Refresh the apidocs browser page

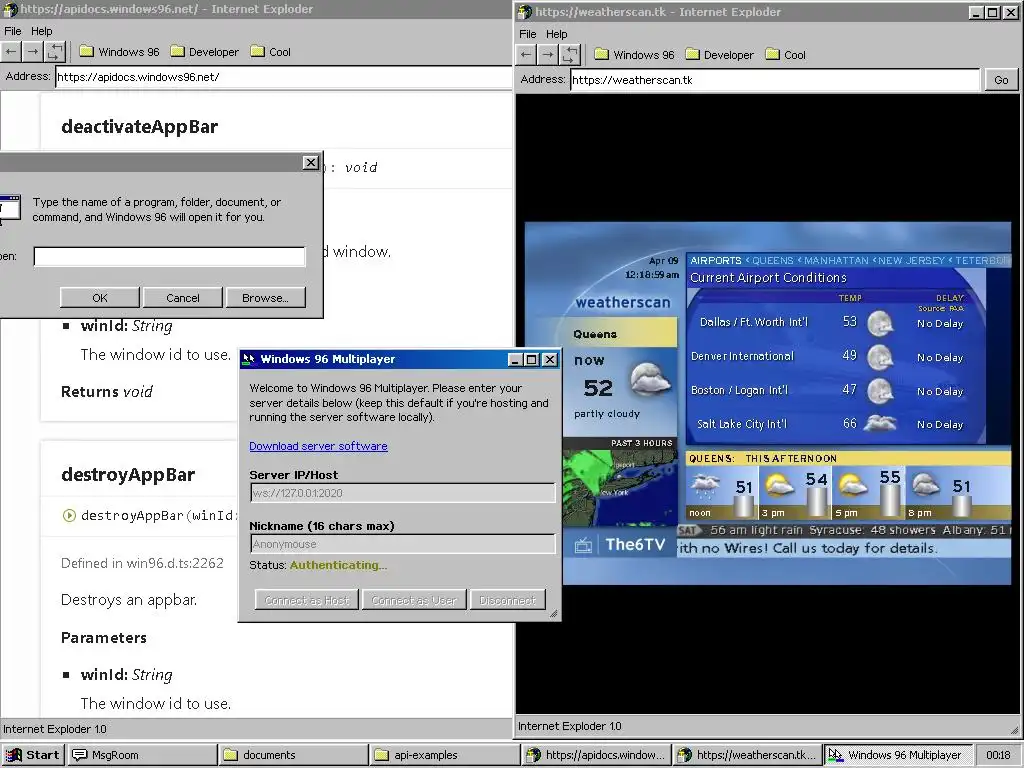click(56, 52)
